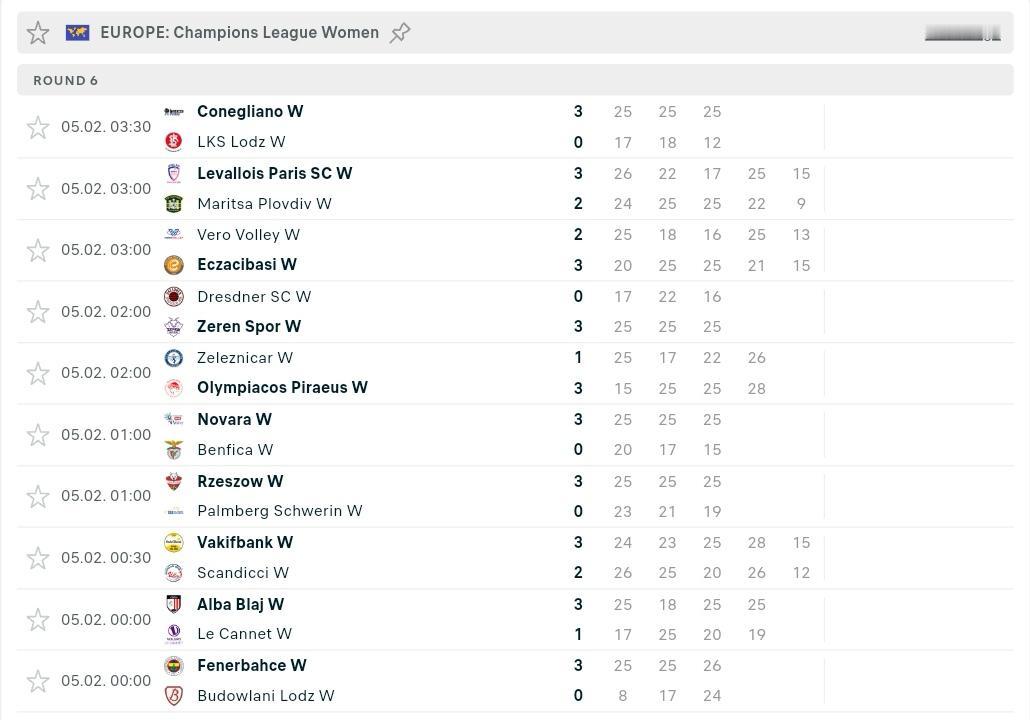The image size is (1030, 720).
Task: Star the Fenerbahce W vs Budowlani Lodz match
Action: [x=38, y=681]
